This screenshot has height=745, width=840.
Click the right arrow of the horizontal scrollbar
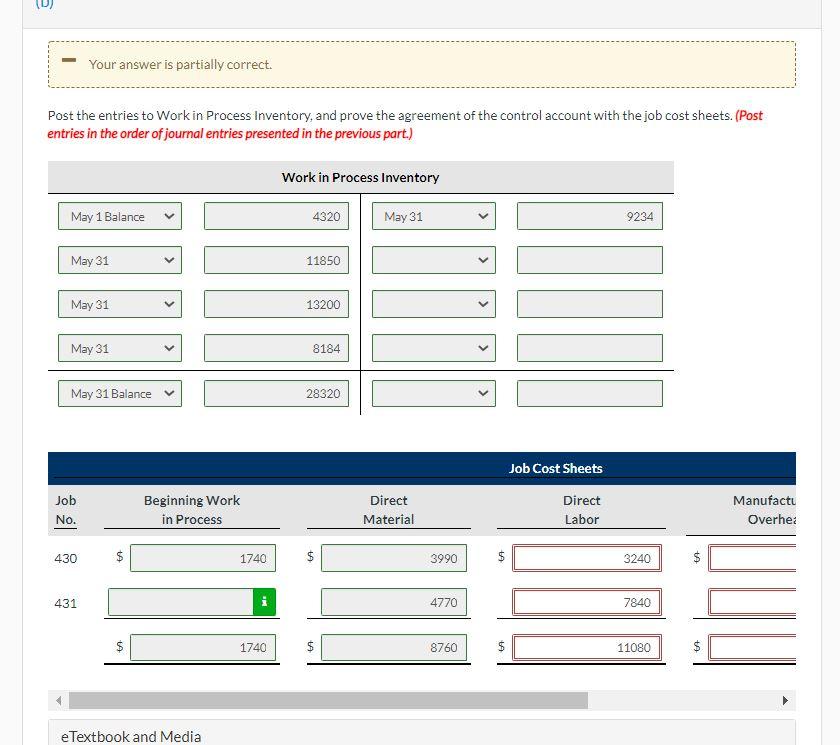[785, 700]
